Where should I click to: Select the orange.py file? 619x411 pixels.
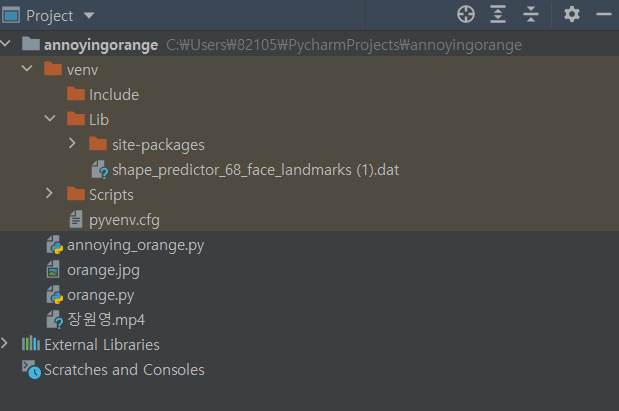click(x=100, y=295)
